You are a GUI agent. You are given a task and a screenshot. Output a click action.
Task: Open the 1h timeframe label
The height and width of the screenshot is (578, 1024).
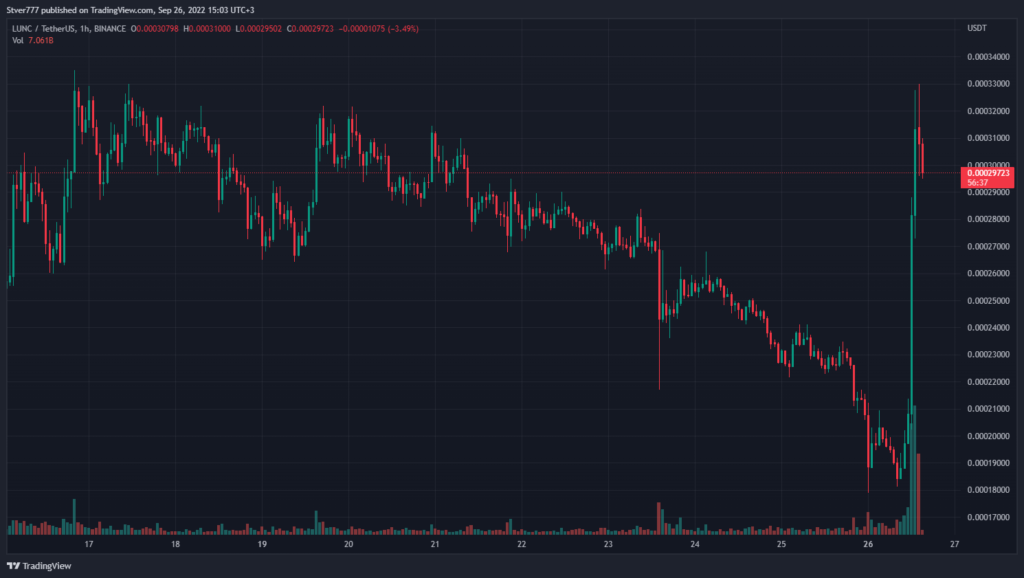85,29
